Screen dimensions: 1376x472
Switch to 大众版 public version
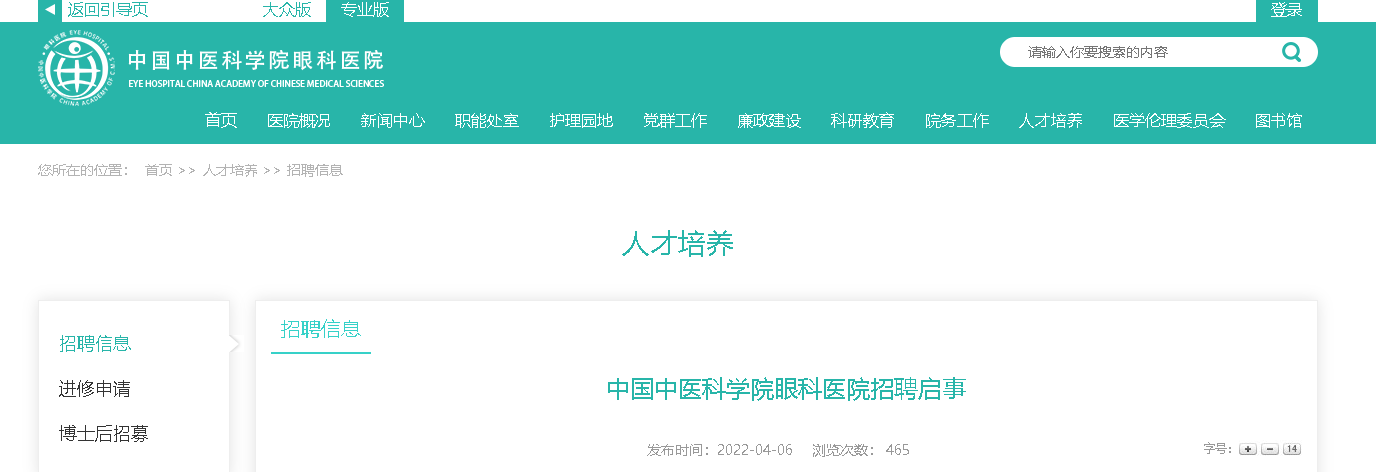(x=286, y=10)
